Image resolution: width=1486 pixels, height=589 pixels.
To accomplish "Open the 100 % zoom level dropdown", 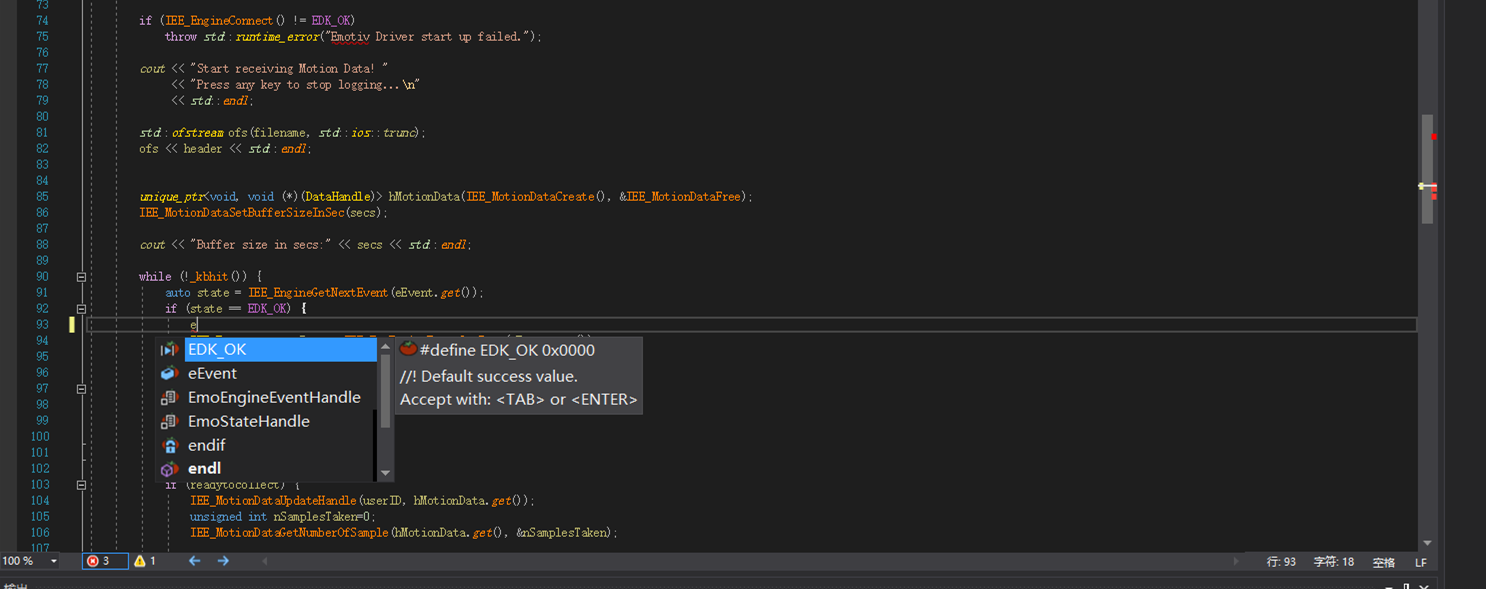I will (53, 562).
